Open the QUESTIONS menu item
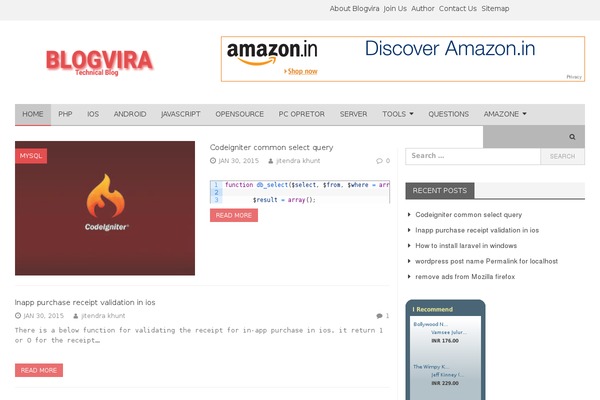The height and width of the screenshot is (400, 600). click(x=448, y=114)
